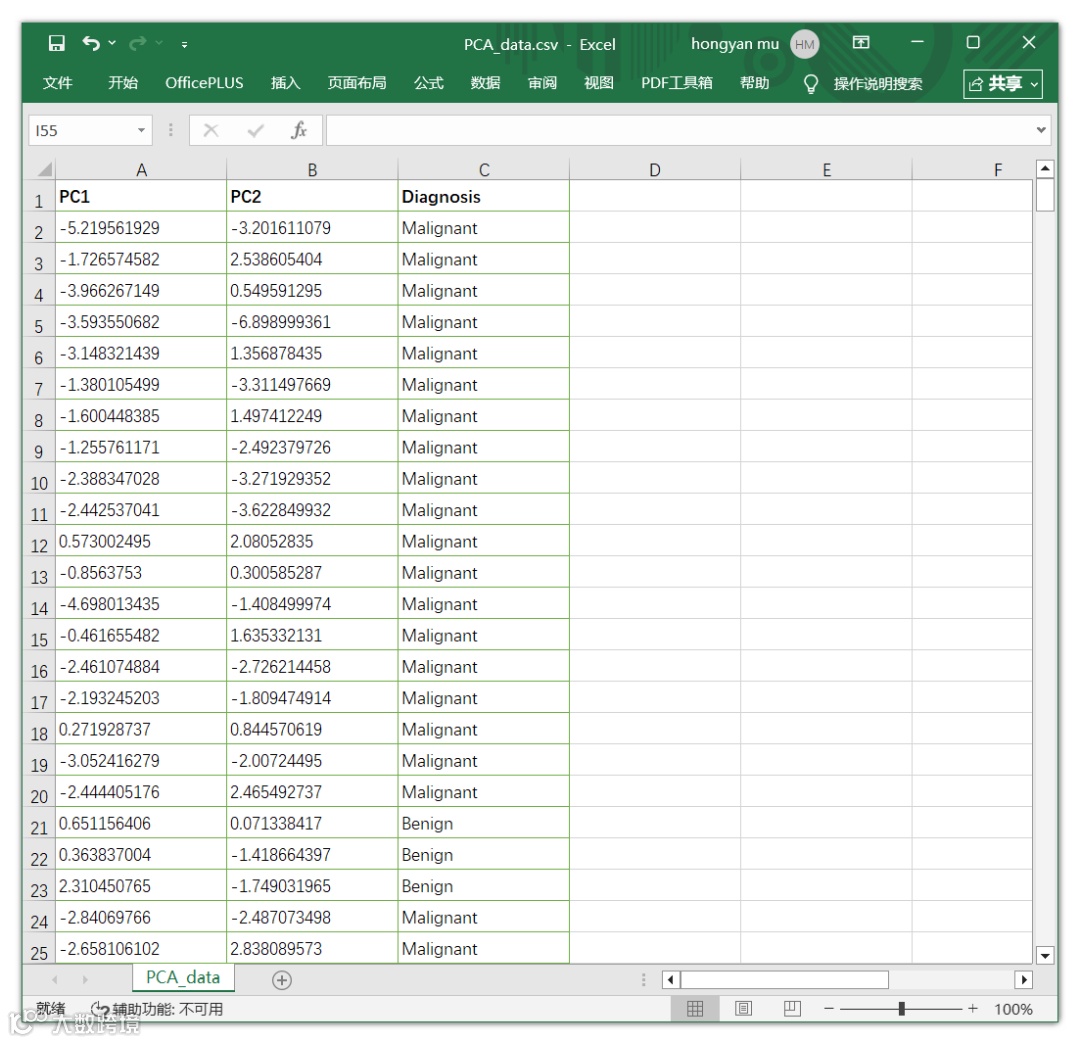
Task: Undo the last action
Action: point(91,43)
